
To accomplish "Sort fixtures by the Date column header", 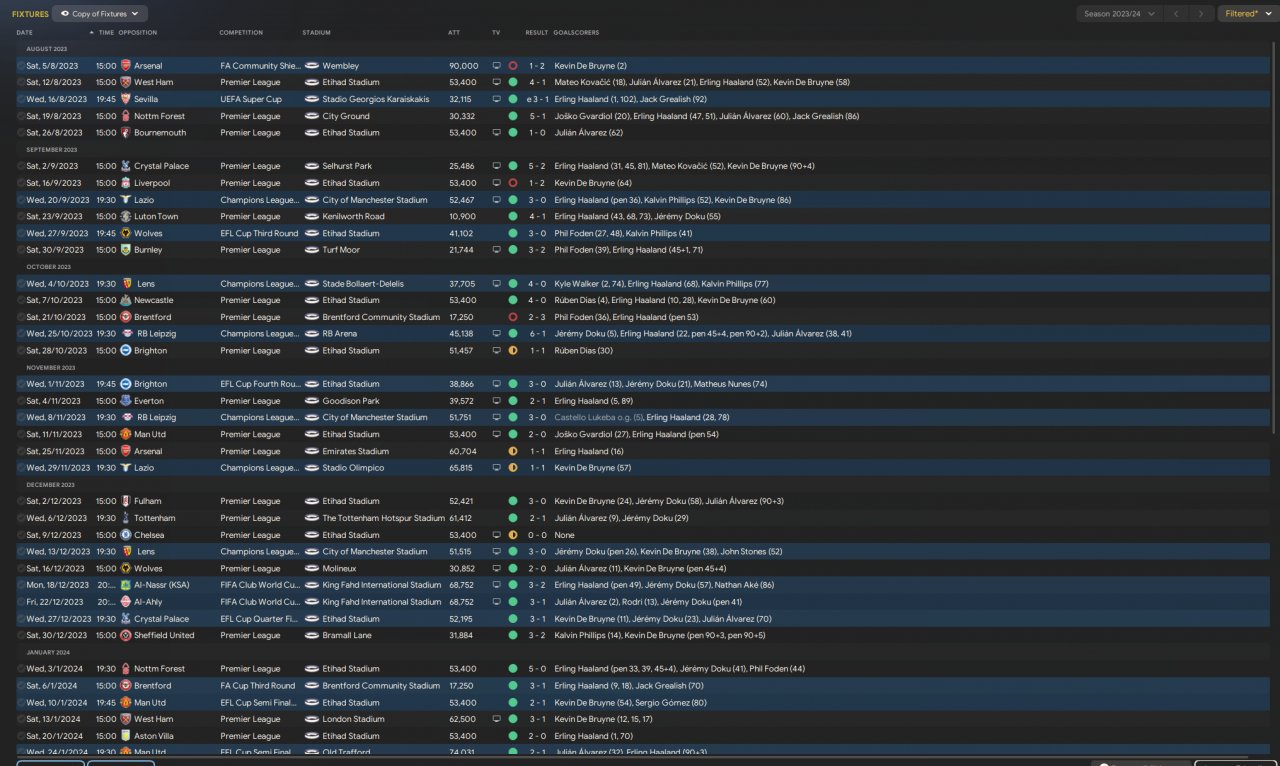I will [24, 33].
